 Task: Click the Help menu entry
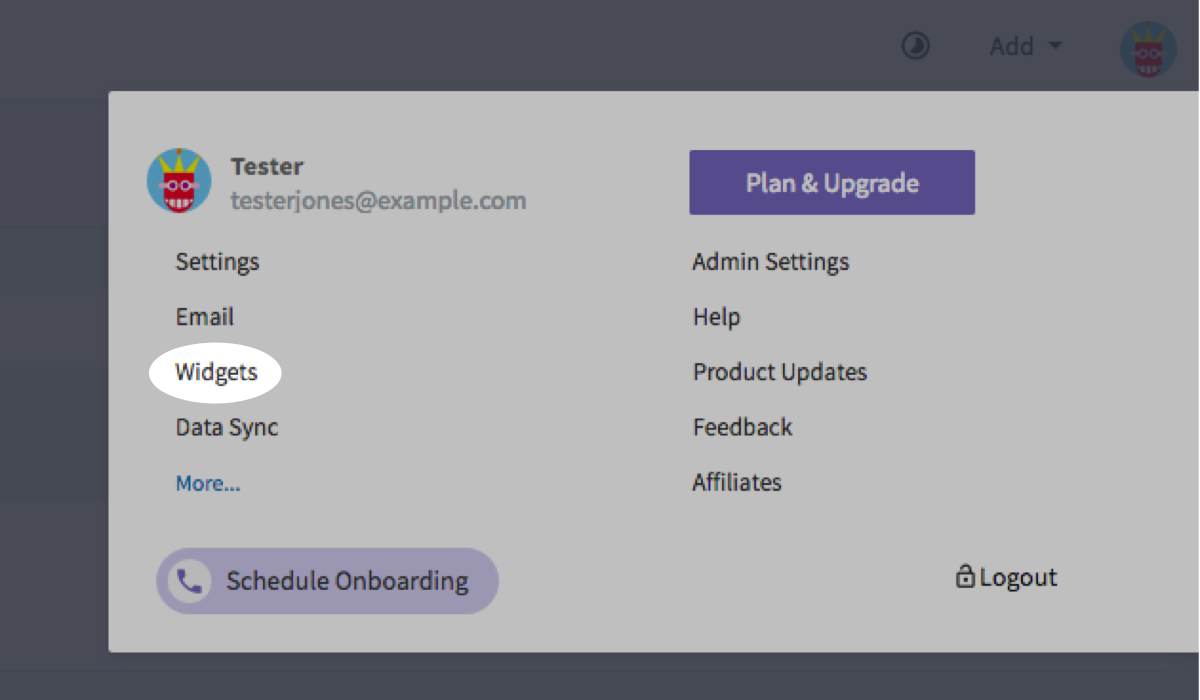point(716,317)
